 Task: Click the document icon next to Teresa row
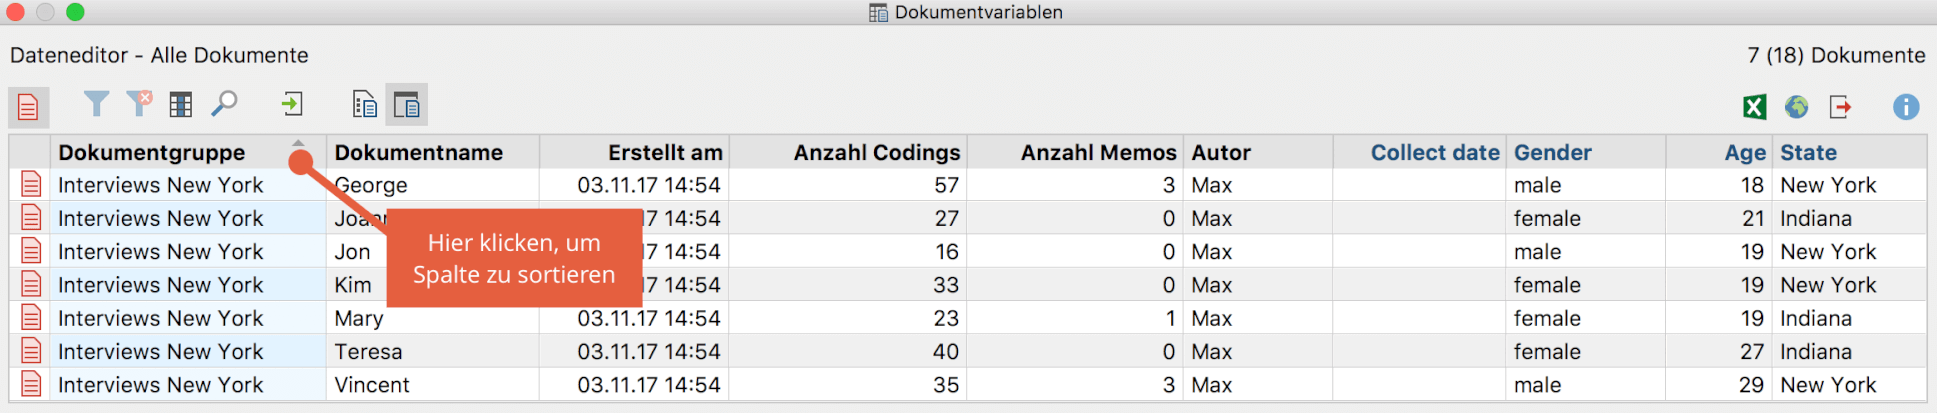[x=31, y=351]
